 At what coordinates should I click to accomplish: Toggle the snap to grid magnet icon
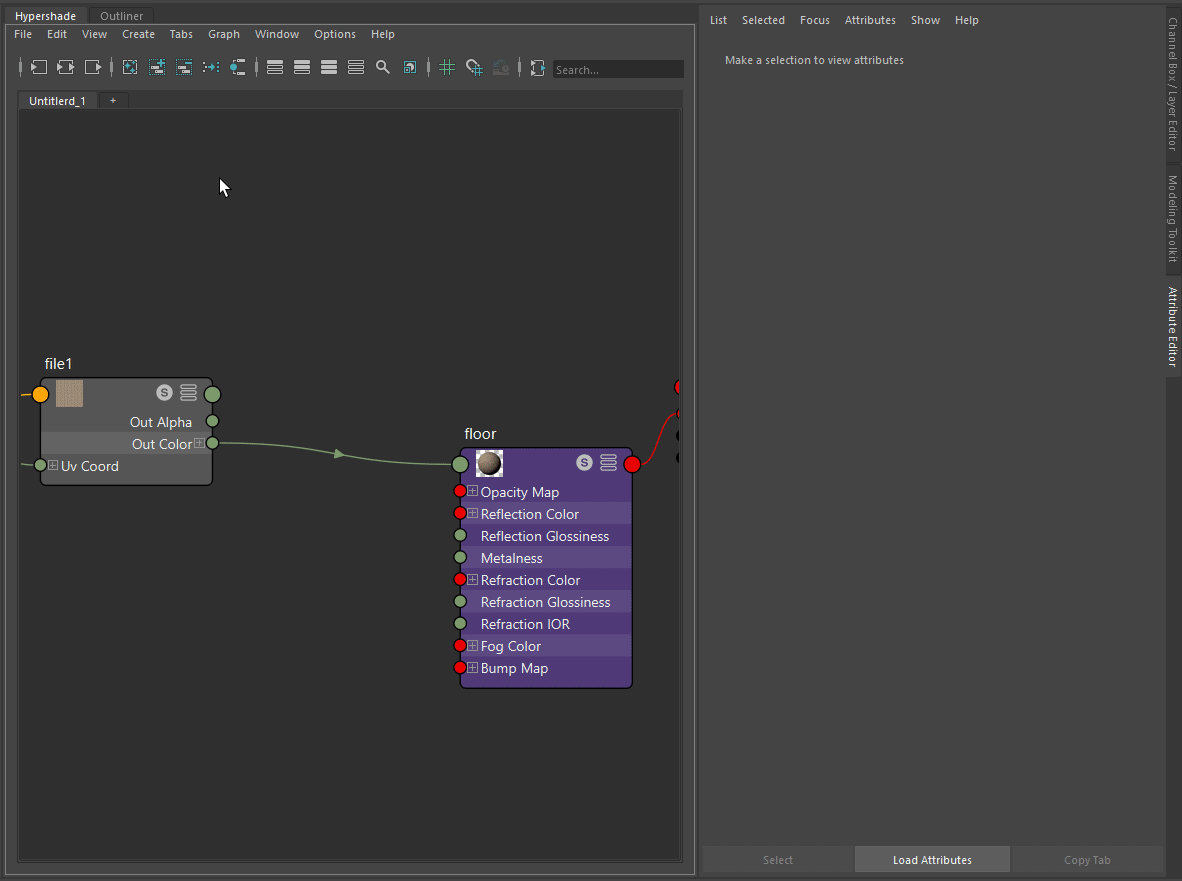[x=474, y=67]
